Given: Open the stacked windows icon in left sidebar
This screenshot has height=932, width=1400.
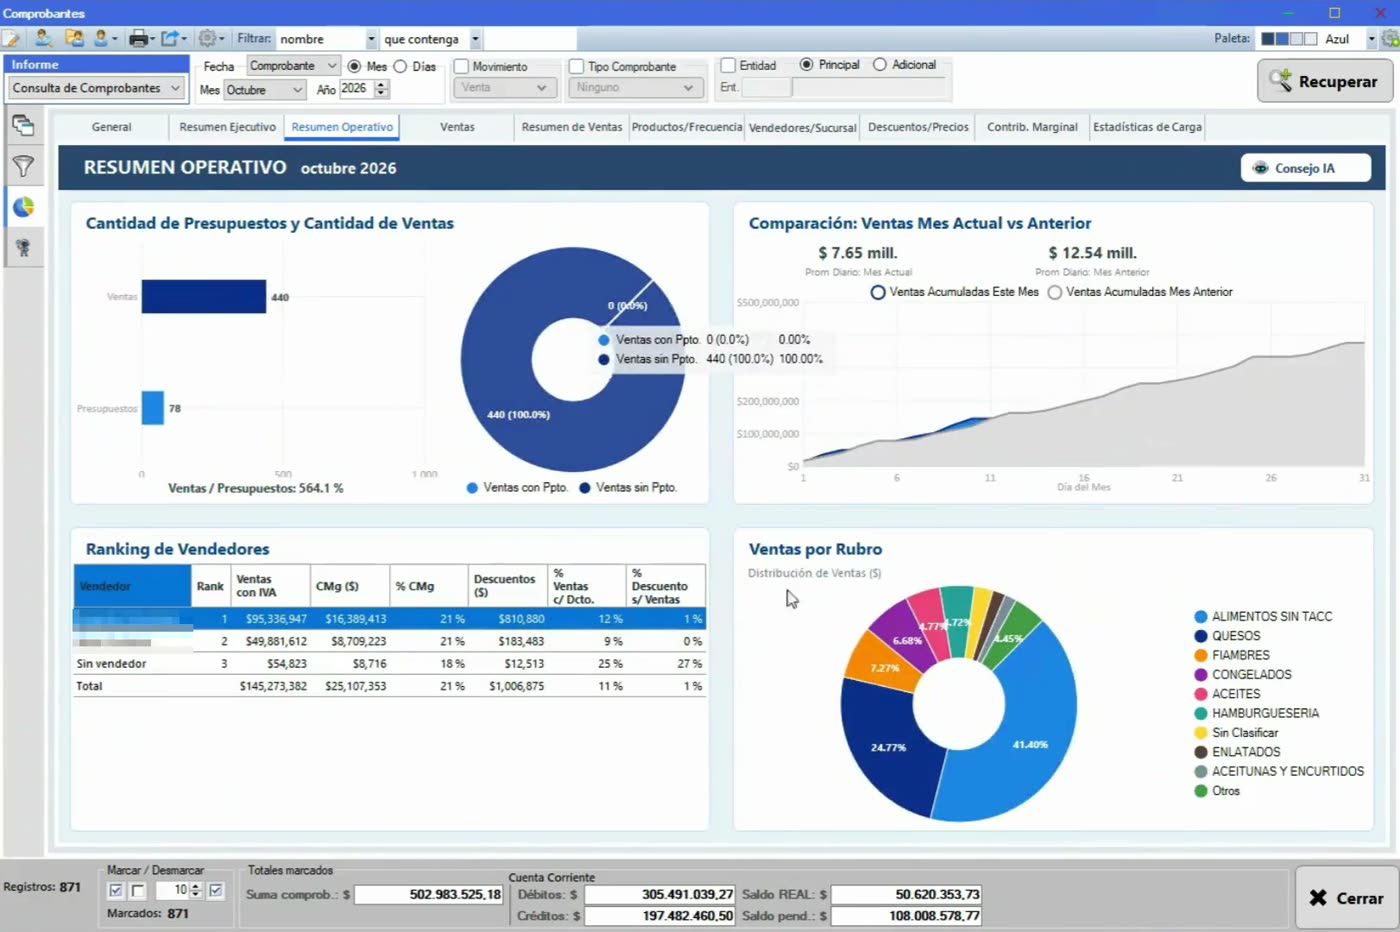Looking at the screenshot, I should [x=23, y=126].
